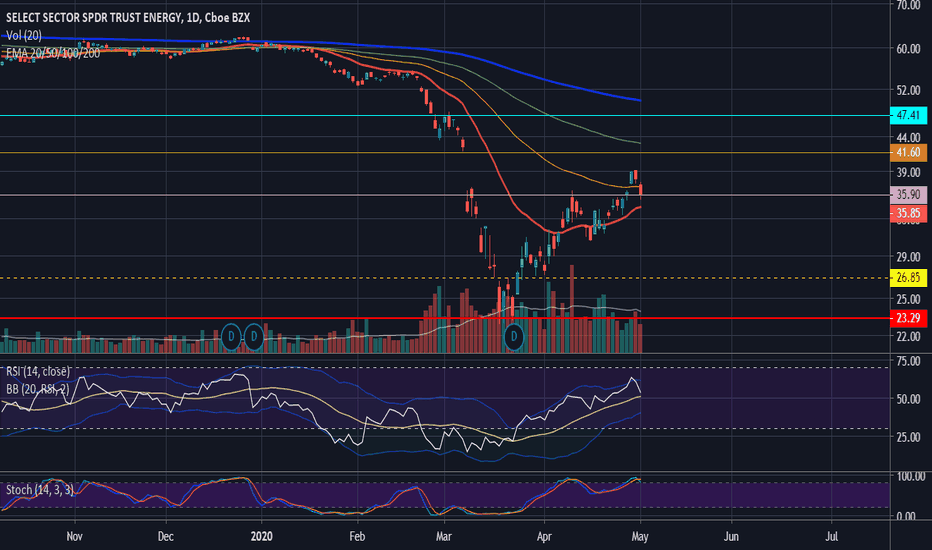This screenshot has width=932, height=550.
Task: Click the Apr label on the time axis
Action: click(544, 536)
